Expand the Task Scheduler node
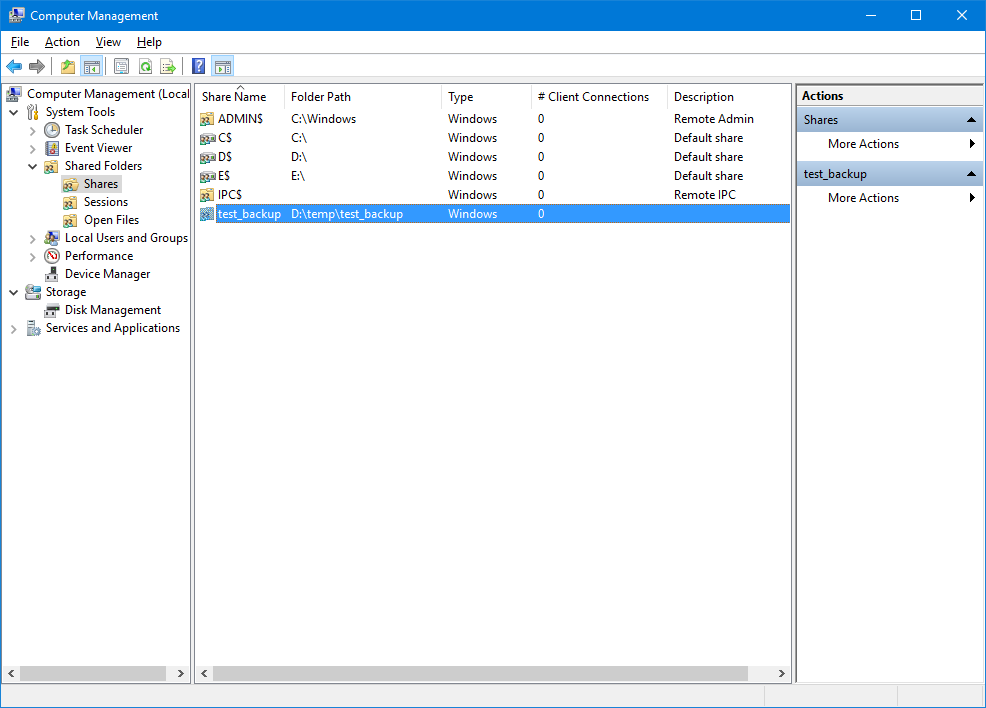The width and height of the screenshot is (986, 708). [x=33, y=130]
